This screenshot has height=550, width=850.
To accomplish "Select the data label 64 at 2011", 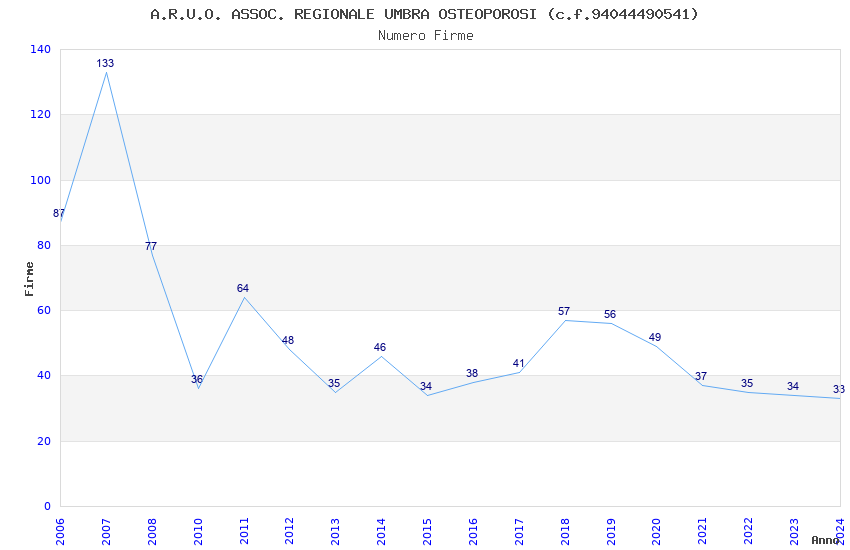I will (x=242, y=288).
